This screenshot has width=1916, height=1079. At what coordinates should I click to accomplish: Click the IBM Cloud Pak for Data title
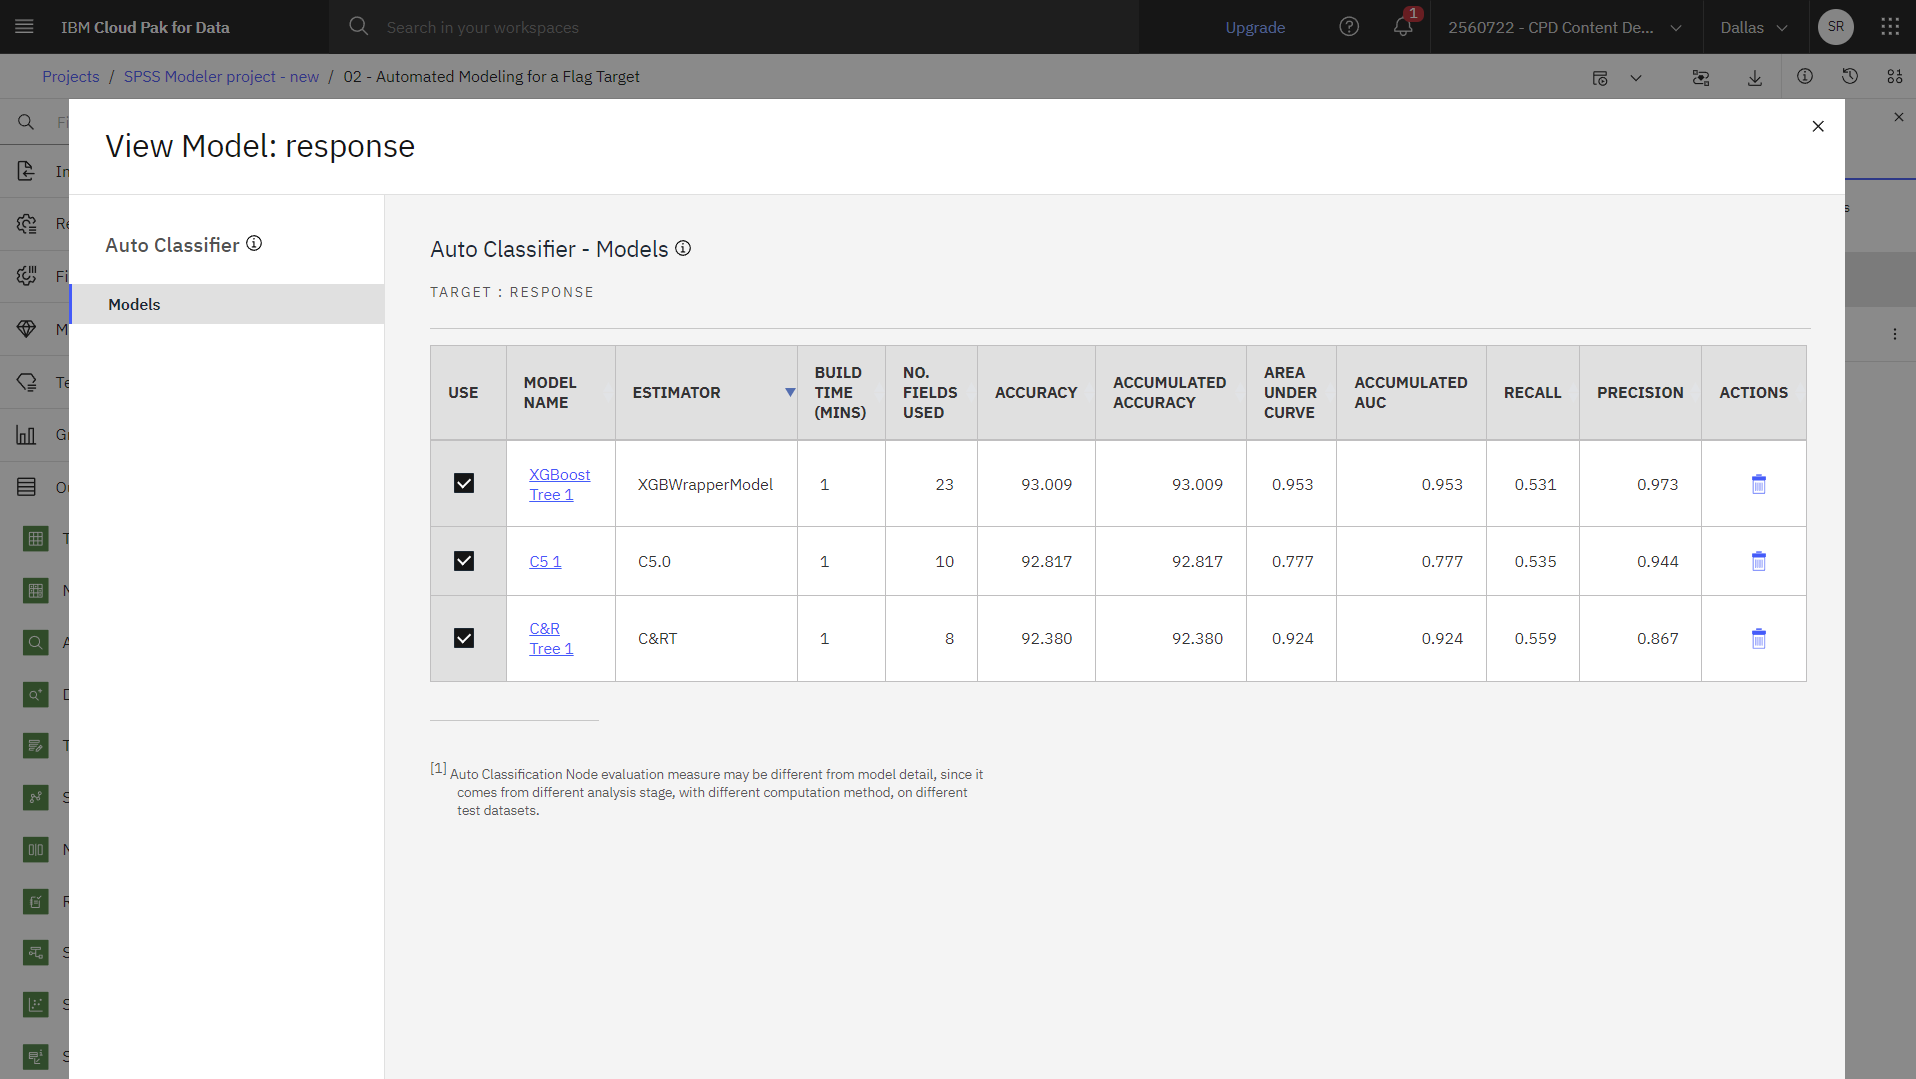(x=145, y=27)
